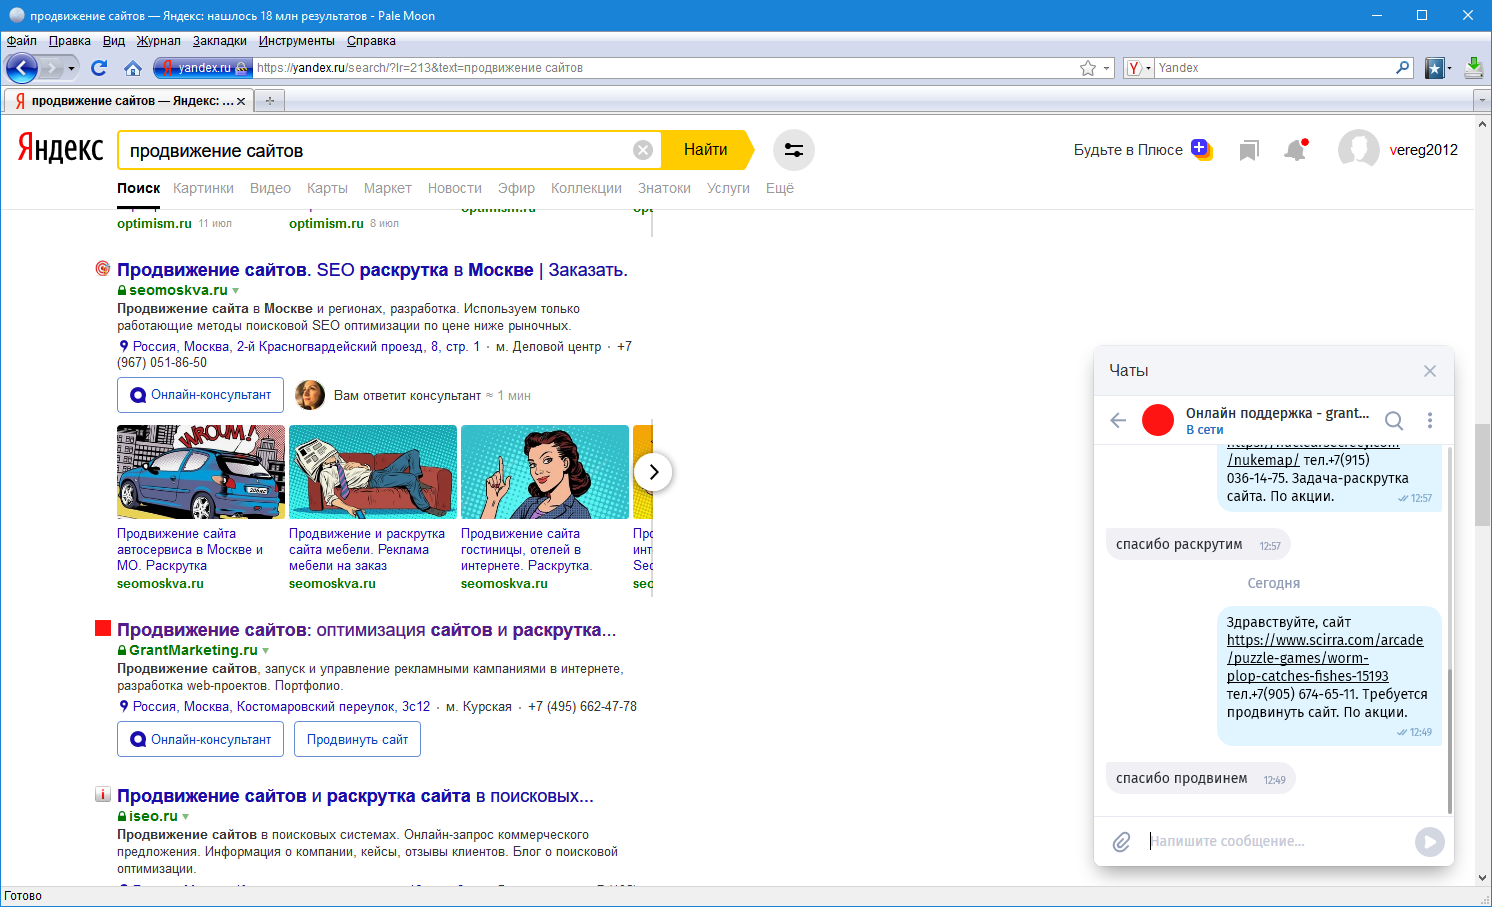1492x907 pixels.
Task: Search inside the chat with magnifier icon
Action: [1394, 421]
